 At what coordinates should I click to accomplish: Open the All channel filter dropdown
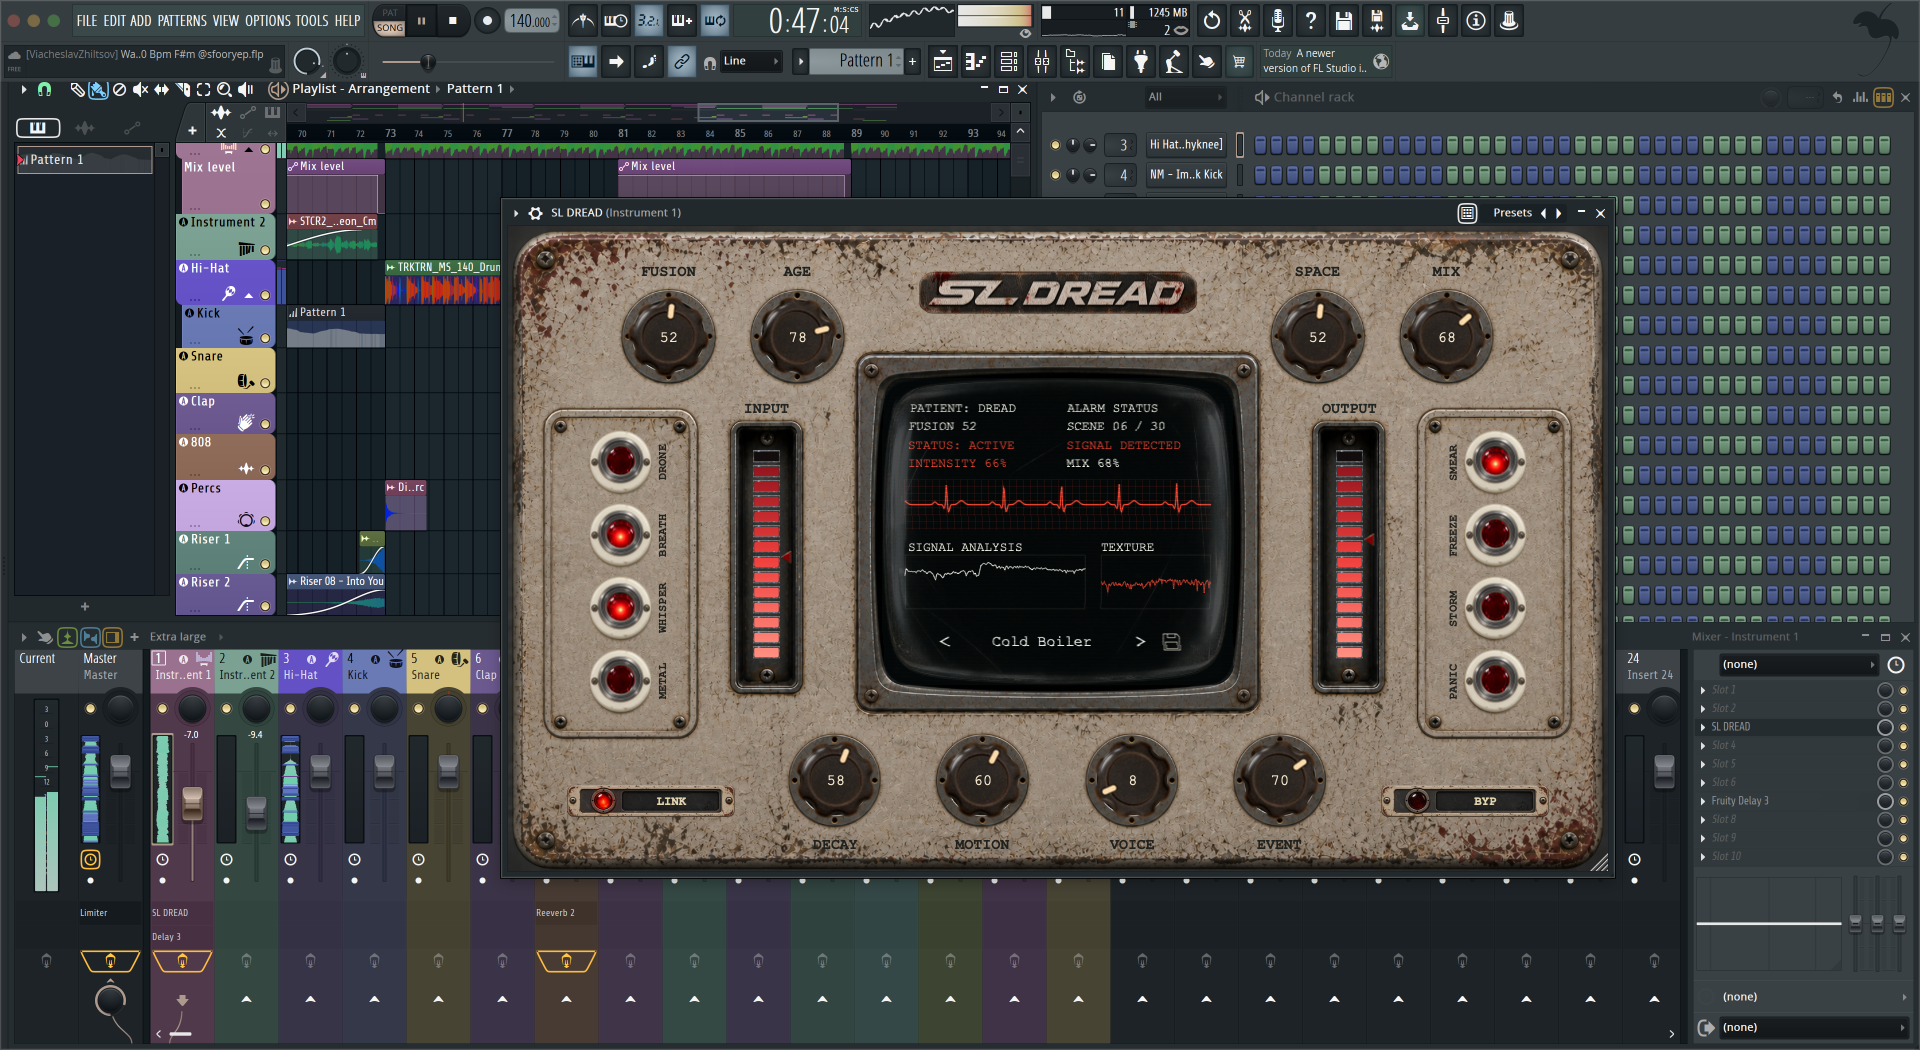1184,97
